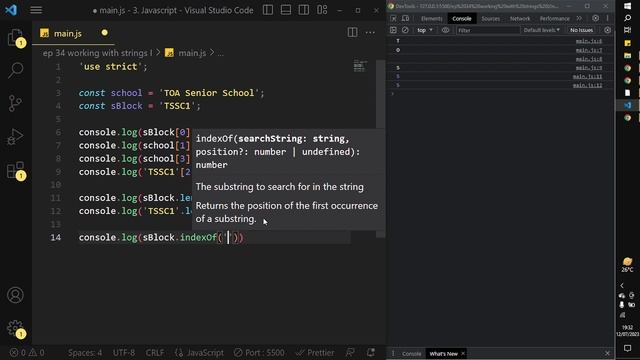
Task: Click the Prettier status bar item
Action: point(315,353)
